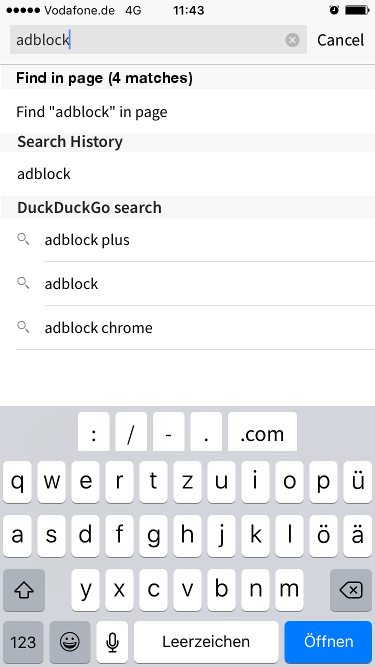Viewport: 375px width, 667px height.
Task: Tap magnifier icon beside adblock plus
Action: (x=23, y=239)
